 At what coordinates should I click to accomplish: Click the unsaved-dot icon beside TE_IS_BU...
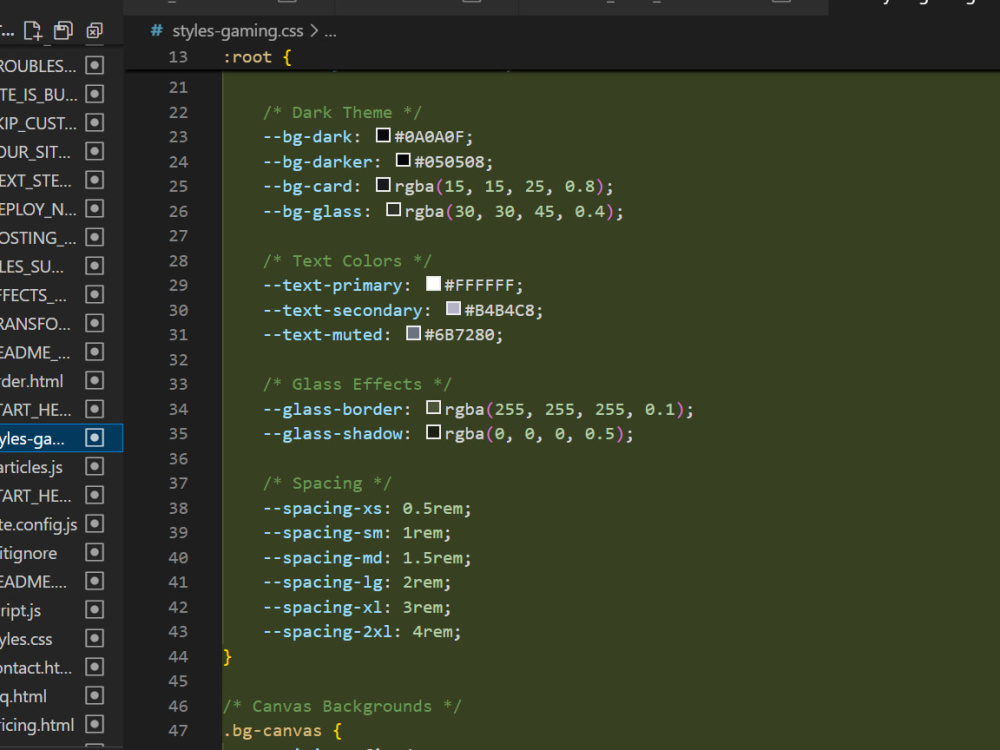click(94, 94)
